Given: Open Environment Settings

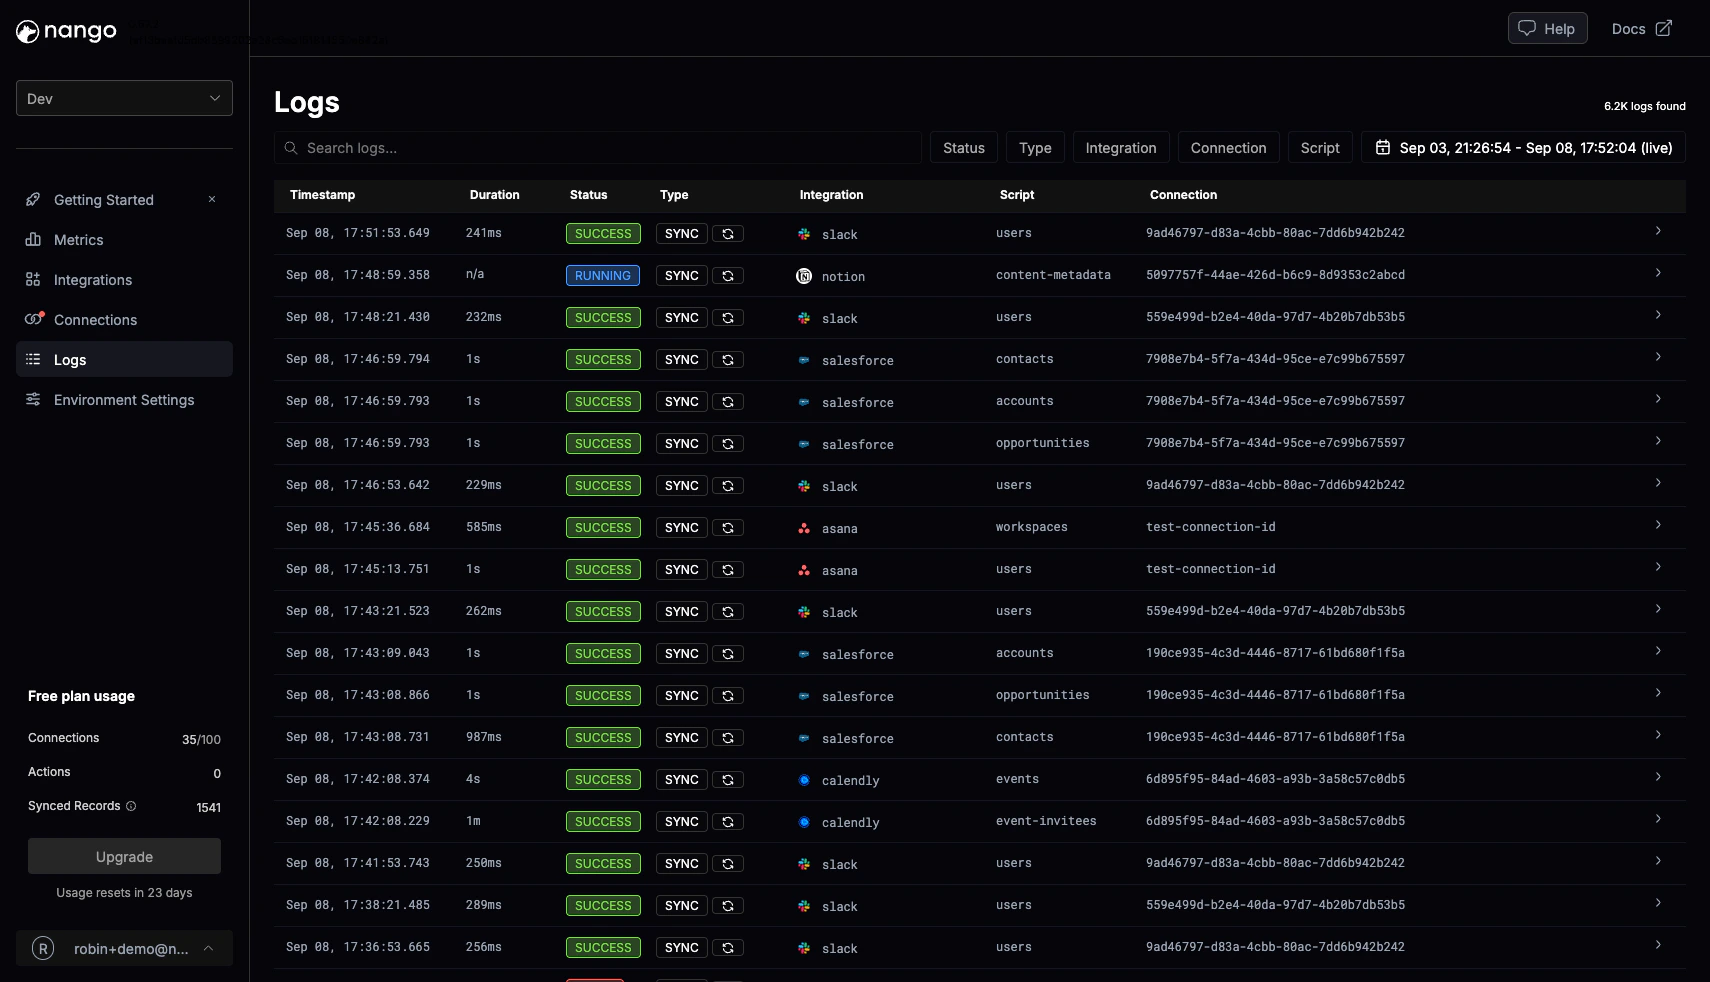Looking at the screenshot, I should (x=124, y=400).
